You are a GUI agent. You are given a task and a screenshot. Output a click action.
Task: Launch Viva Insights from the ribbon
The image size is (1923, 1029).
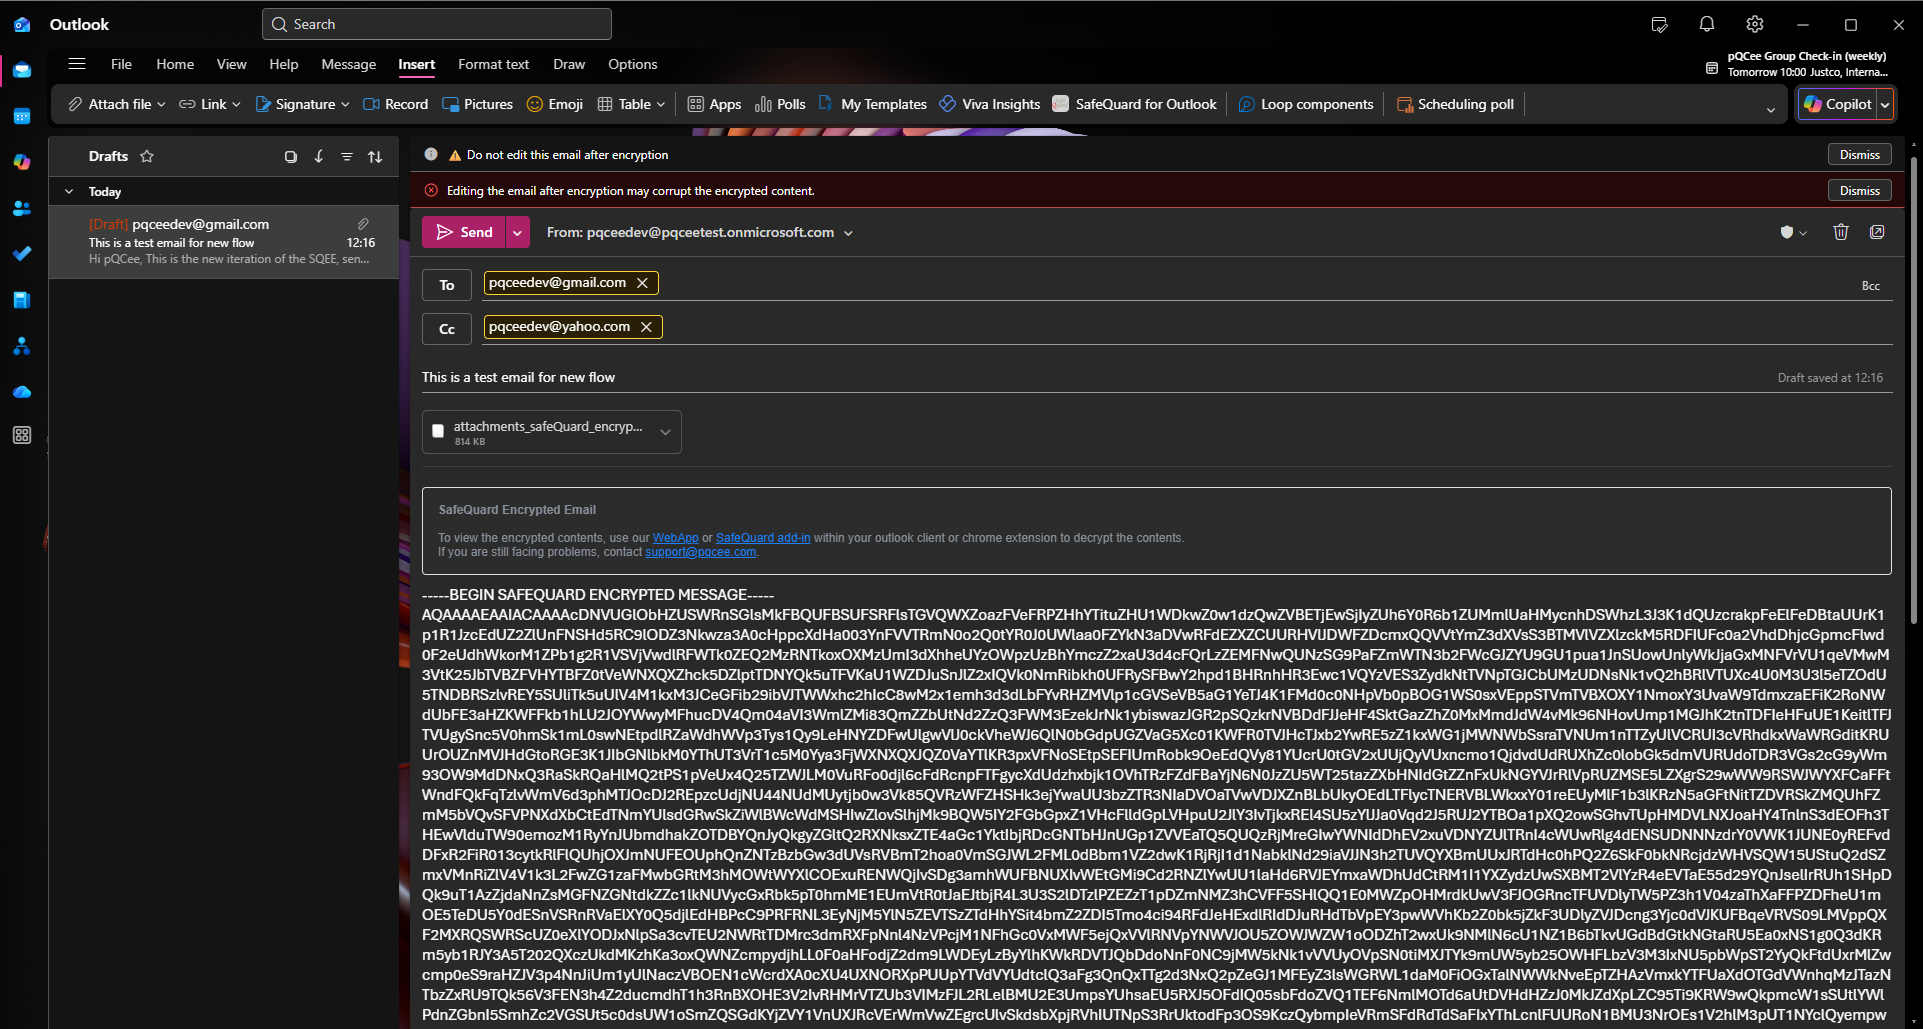click(988, 103)
